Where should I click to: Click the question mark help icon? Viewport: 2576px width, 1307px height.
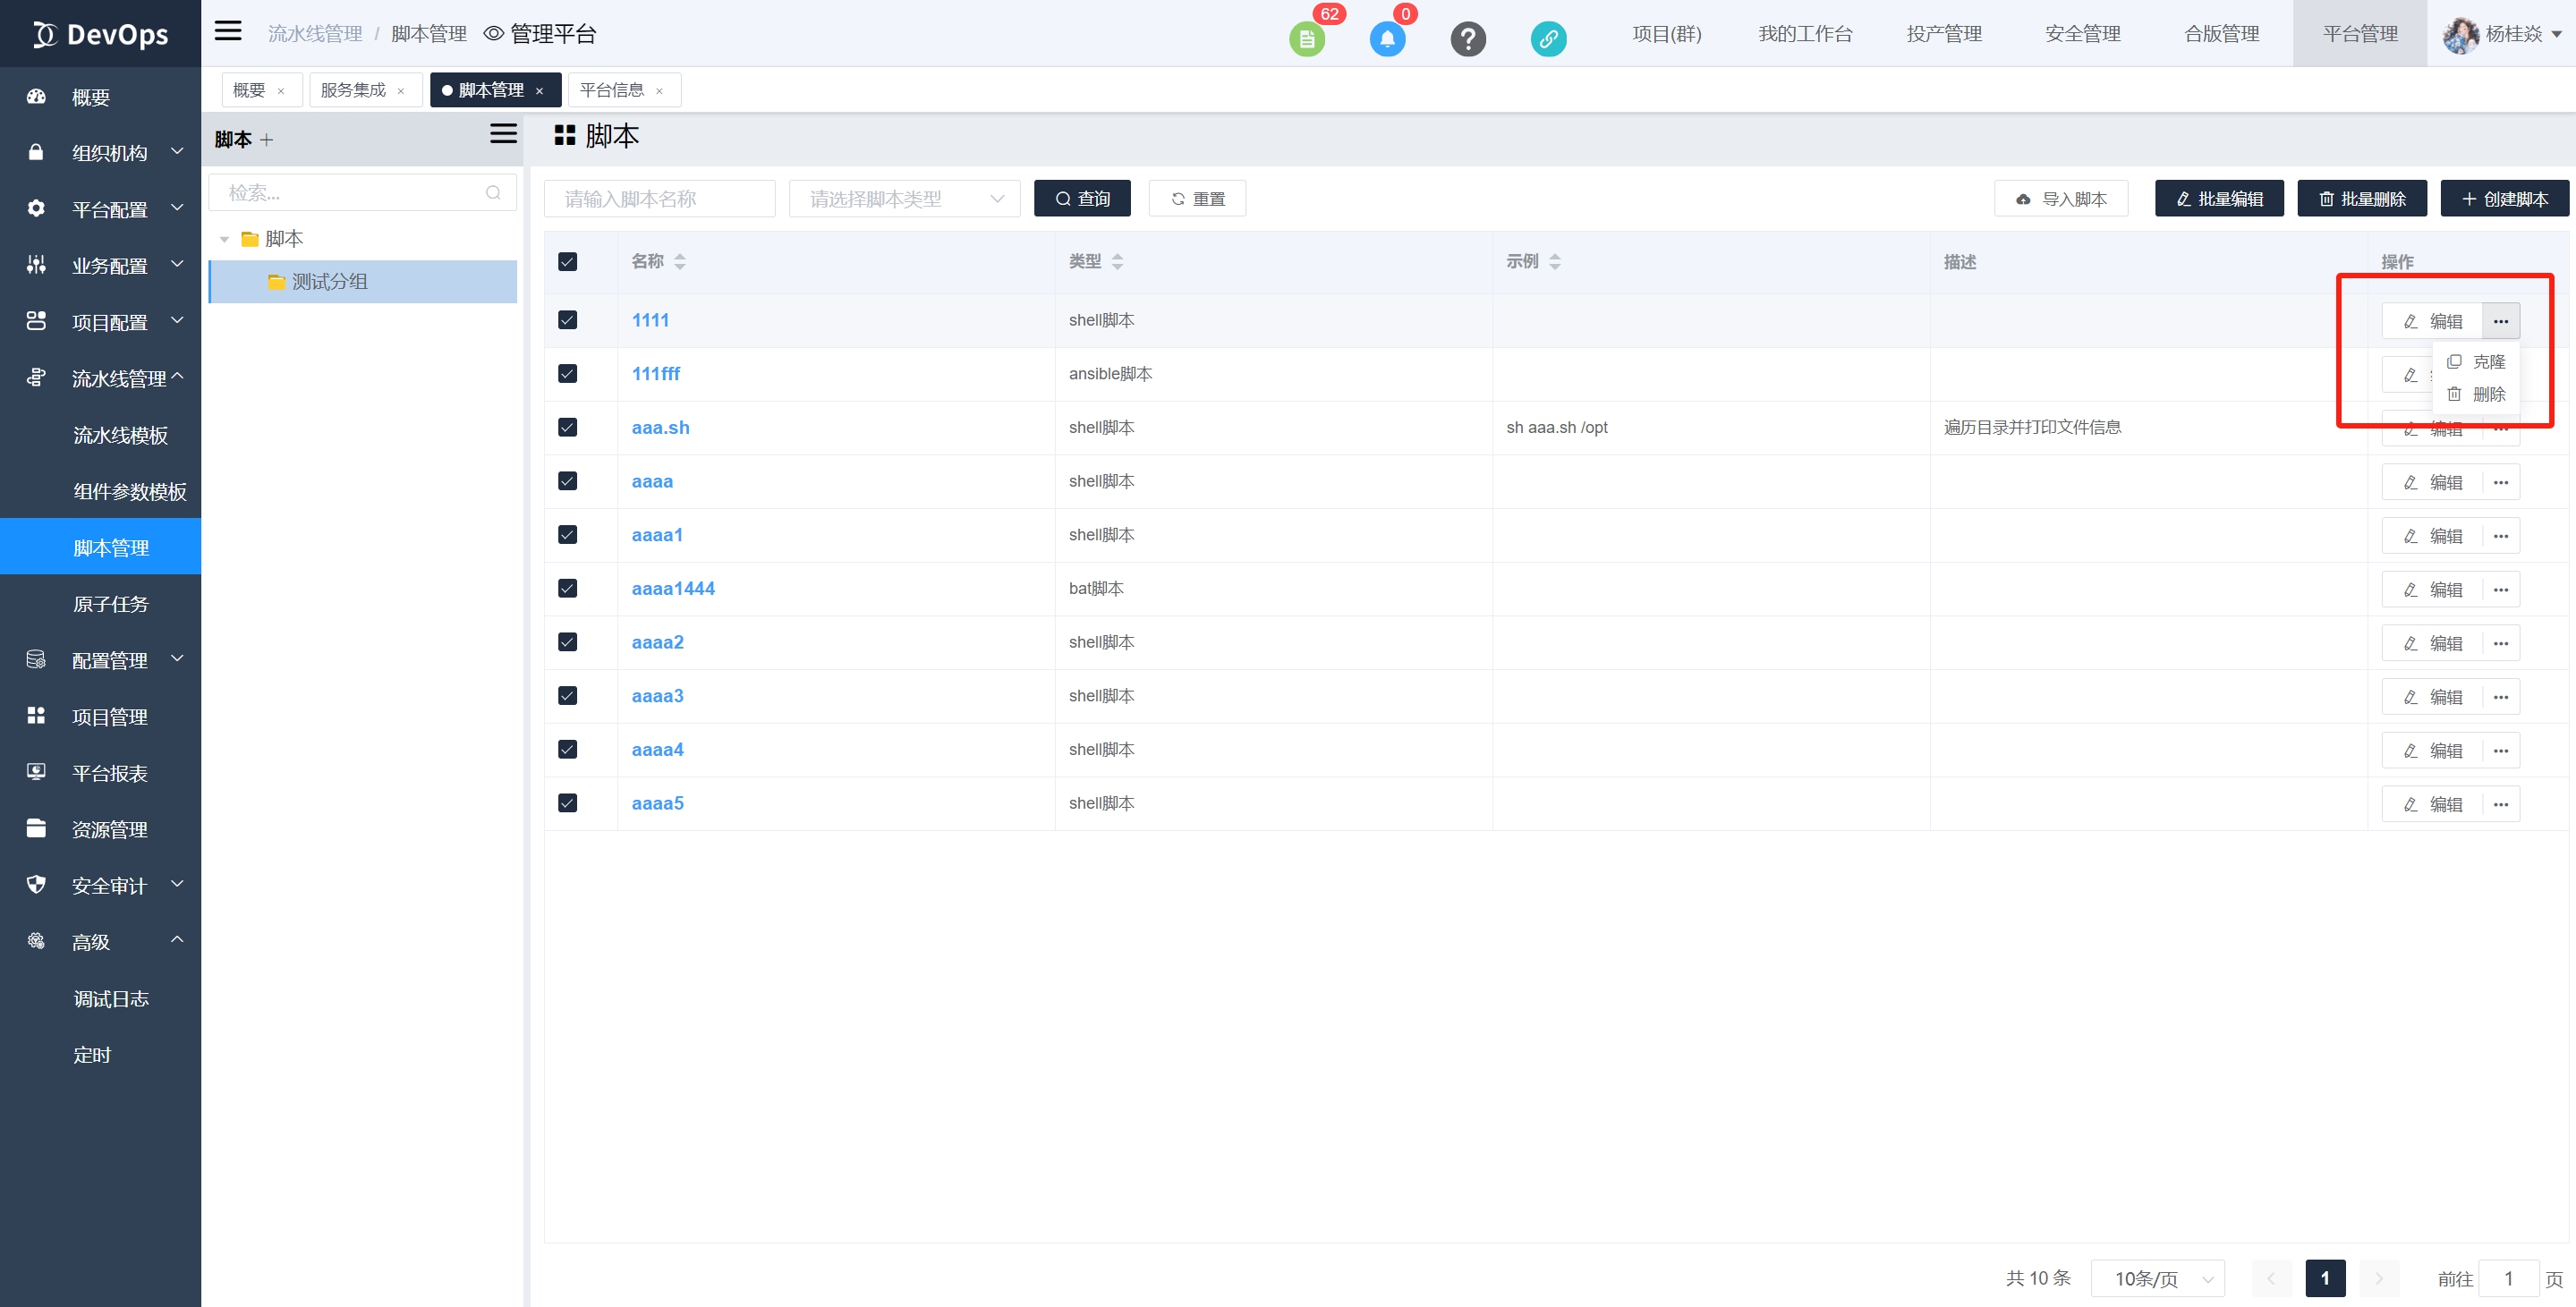pyautogui.click(x=1467, y=39)
